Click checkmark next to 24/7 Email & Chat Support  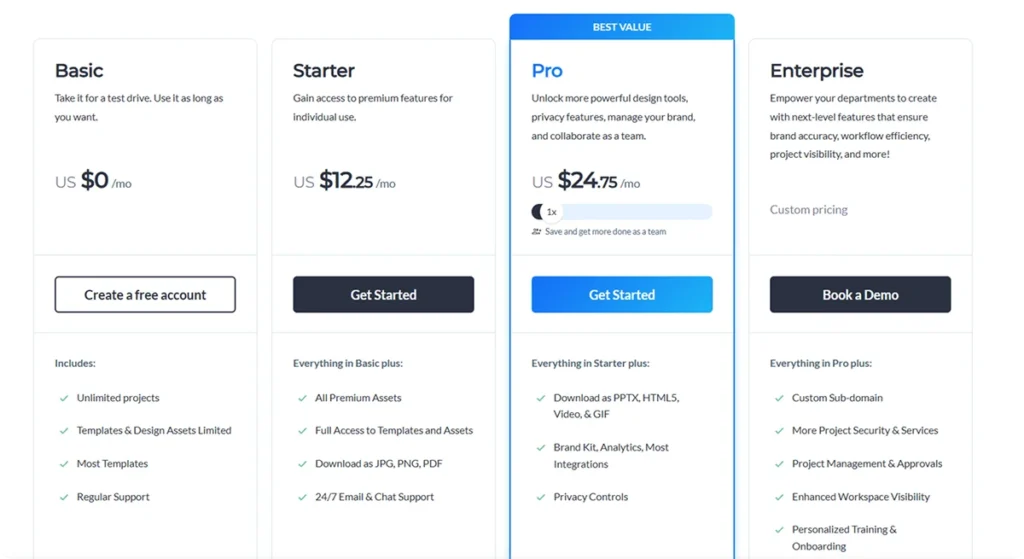click(x=302, y=497)
